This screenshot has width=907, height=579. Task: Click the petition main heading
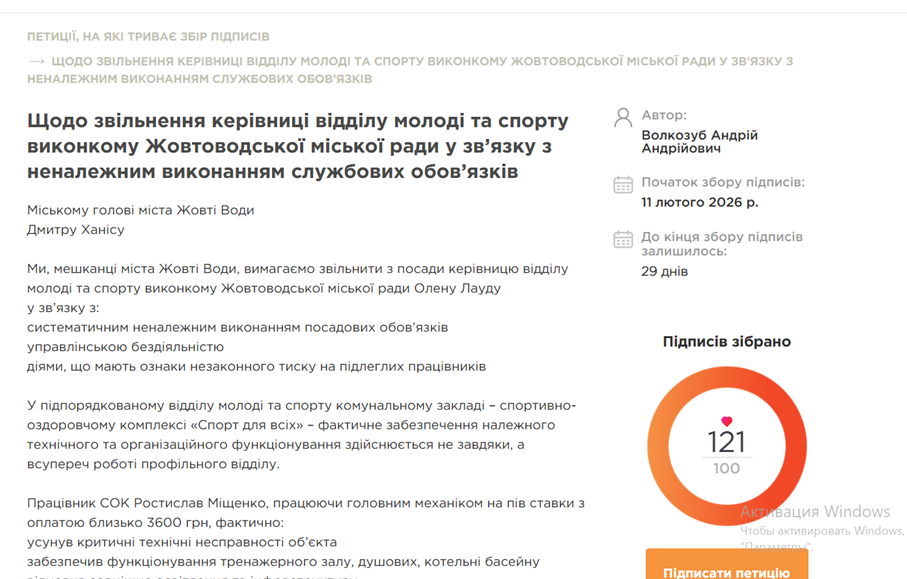pyautogui.click(x=297, y=146)
